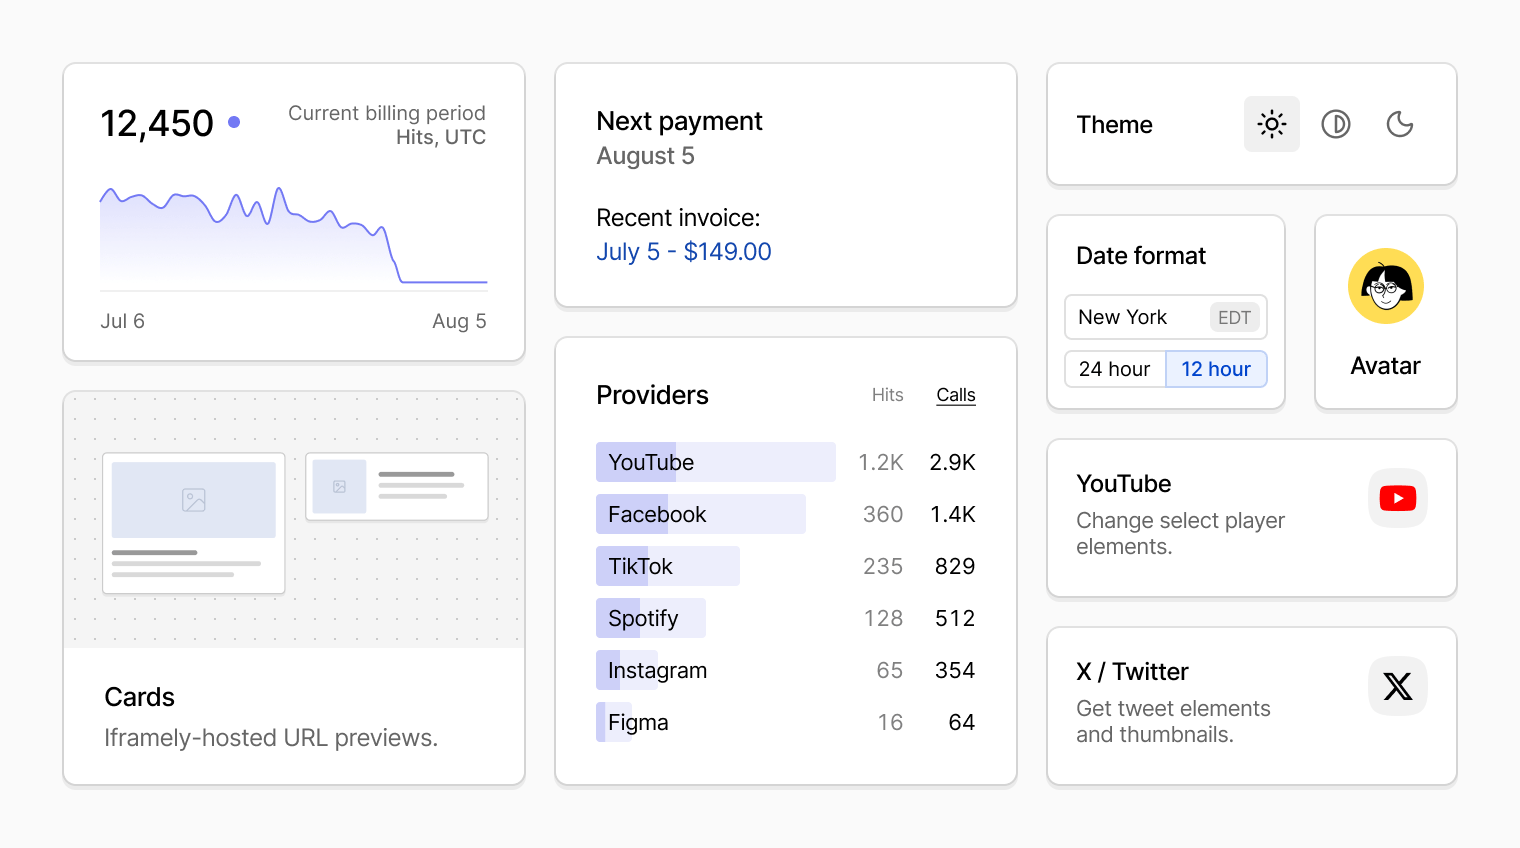Open the Cards heading
1520x848 pixels.
click(139, 697)
